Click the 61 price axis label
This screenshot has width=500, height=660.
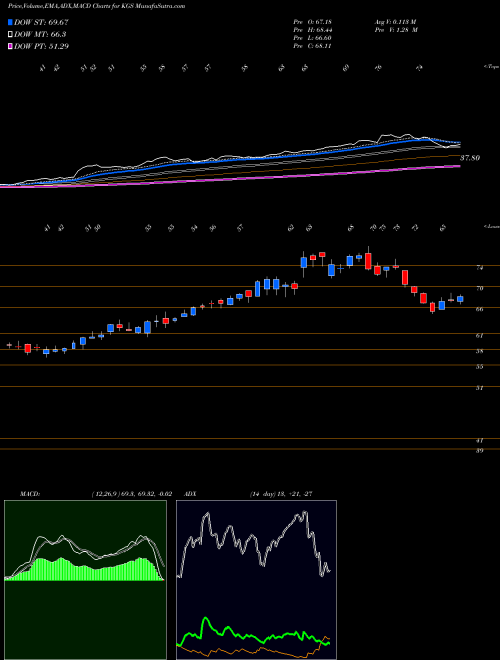pos(479,335)
